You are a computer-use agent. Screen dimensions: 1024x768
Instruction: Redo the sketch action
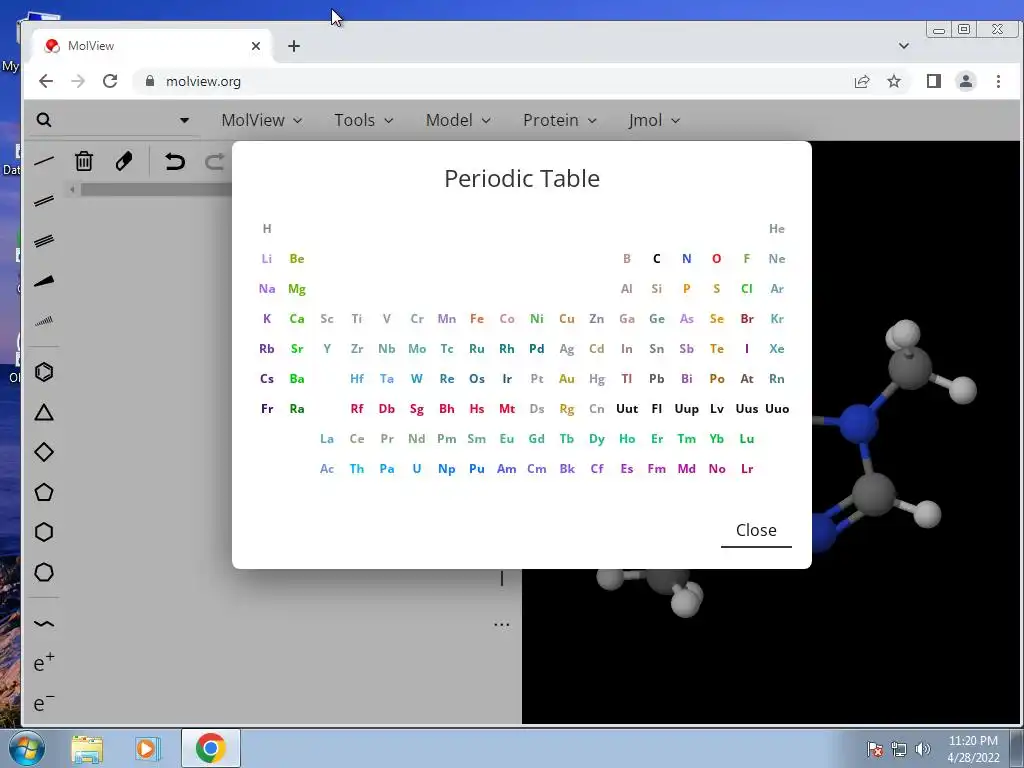click(214, 161)
